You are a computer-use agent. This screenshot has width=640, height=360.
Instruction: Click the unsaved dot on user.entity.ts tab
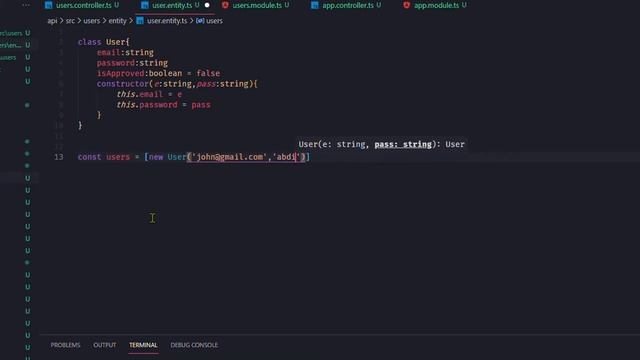click(x=207, y=5)
